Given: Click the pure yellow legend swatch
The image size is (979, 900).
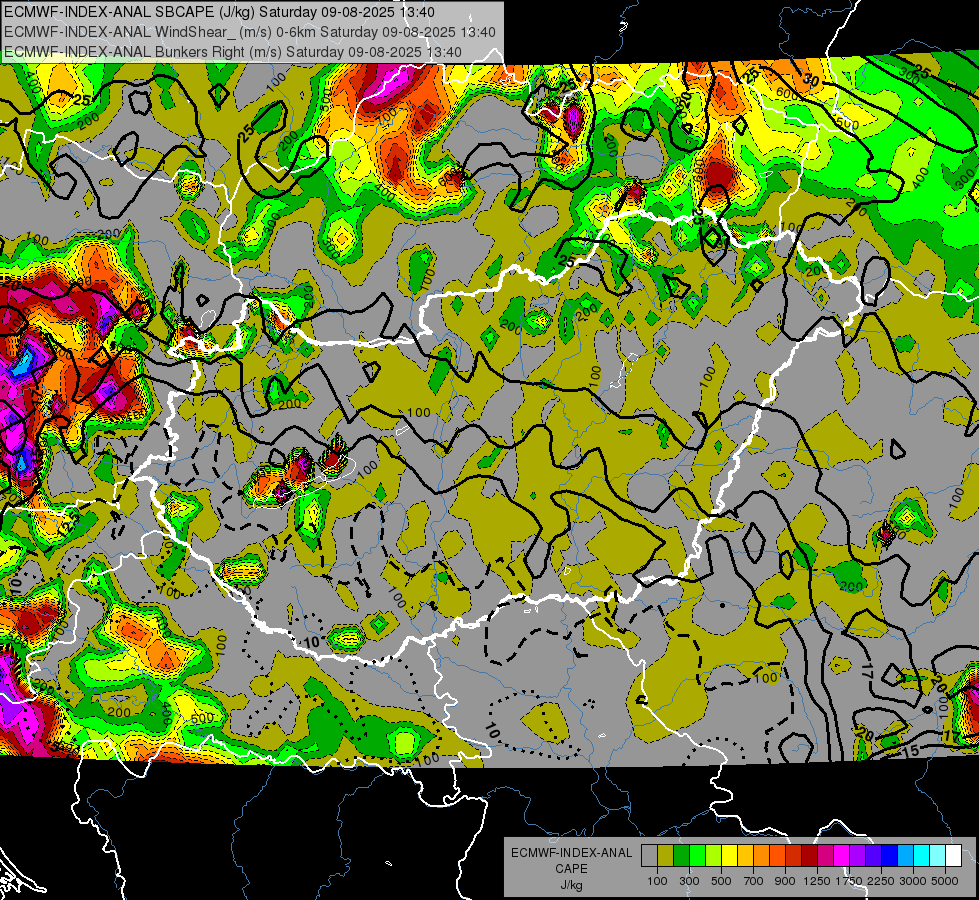Looking at the screenshot, I should pyautogui.click(x=730, y=855).
